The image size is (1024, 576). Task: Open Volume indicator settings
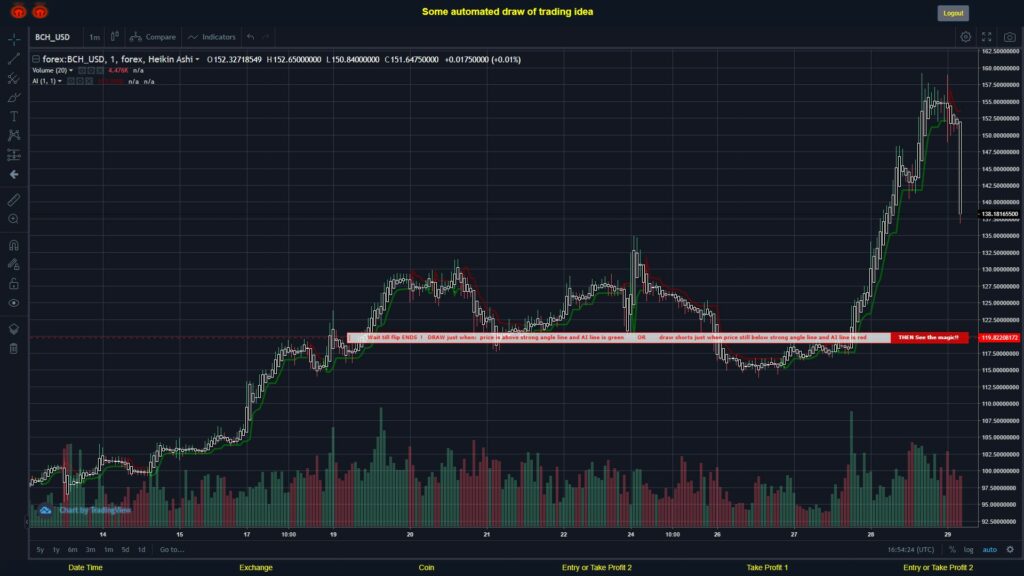(91, 71)
